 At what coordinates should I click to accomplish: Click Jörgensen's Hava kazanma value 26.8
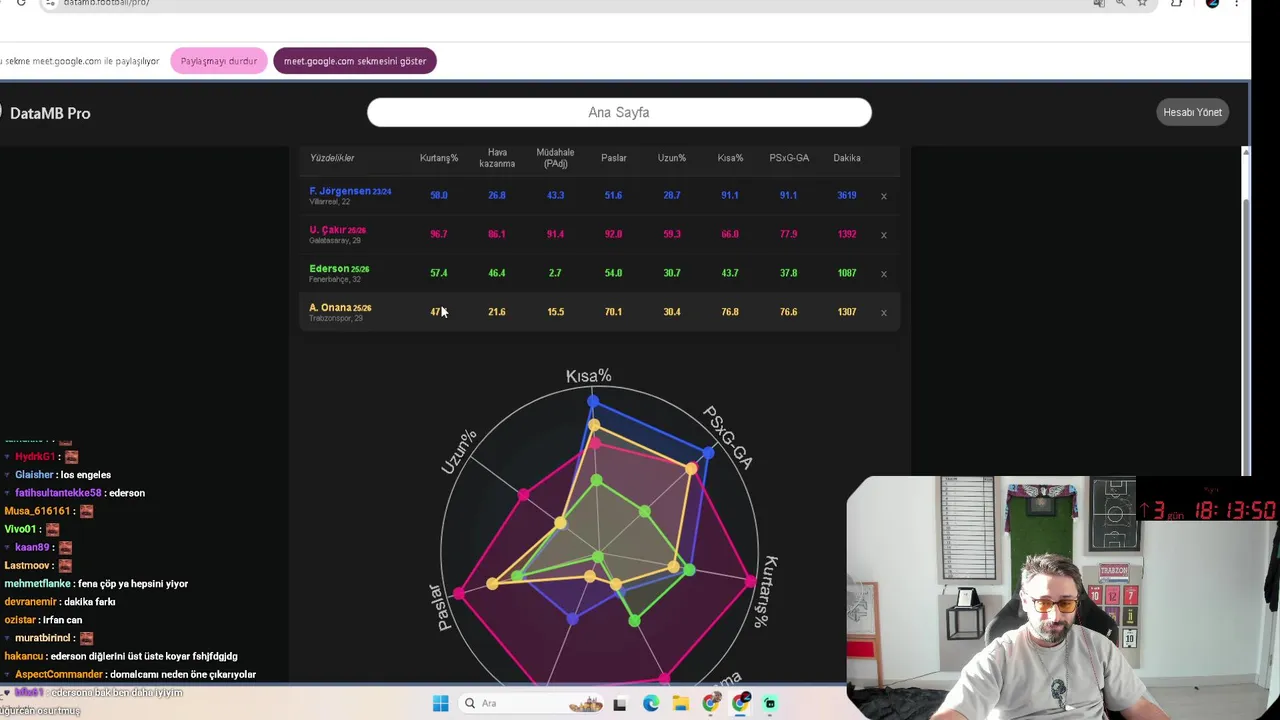(x=497, y=196)
